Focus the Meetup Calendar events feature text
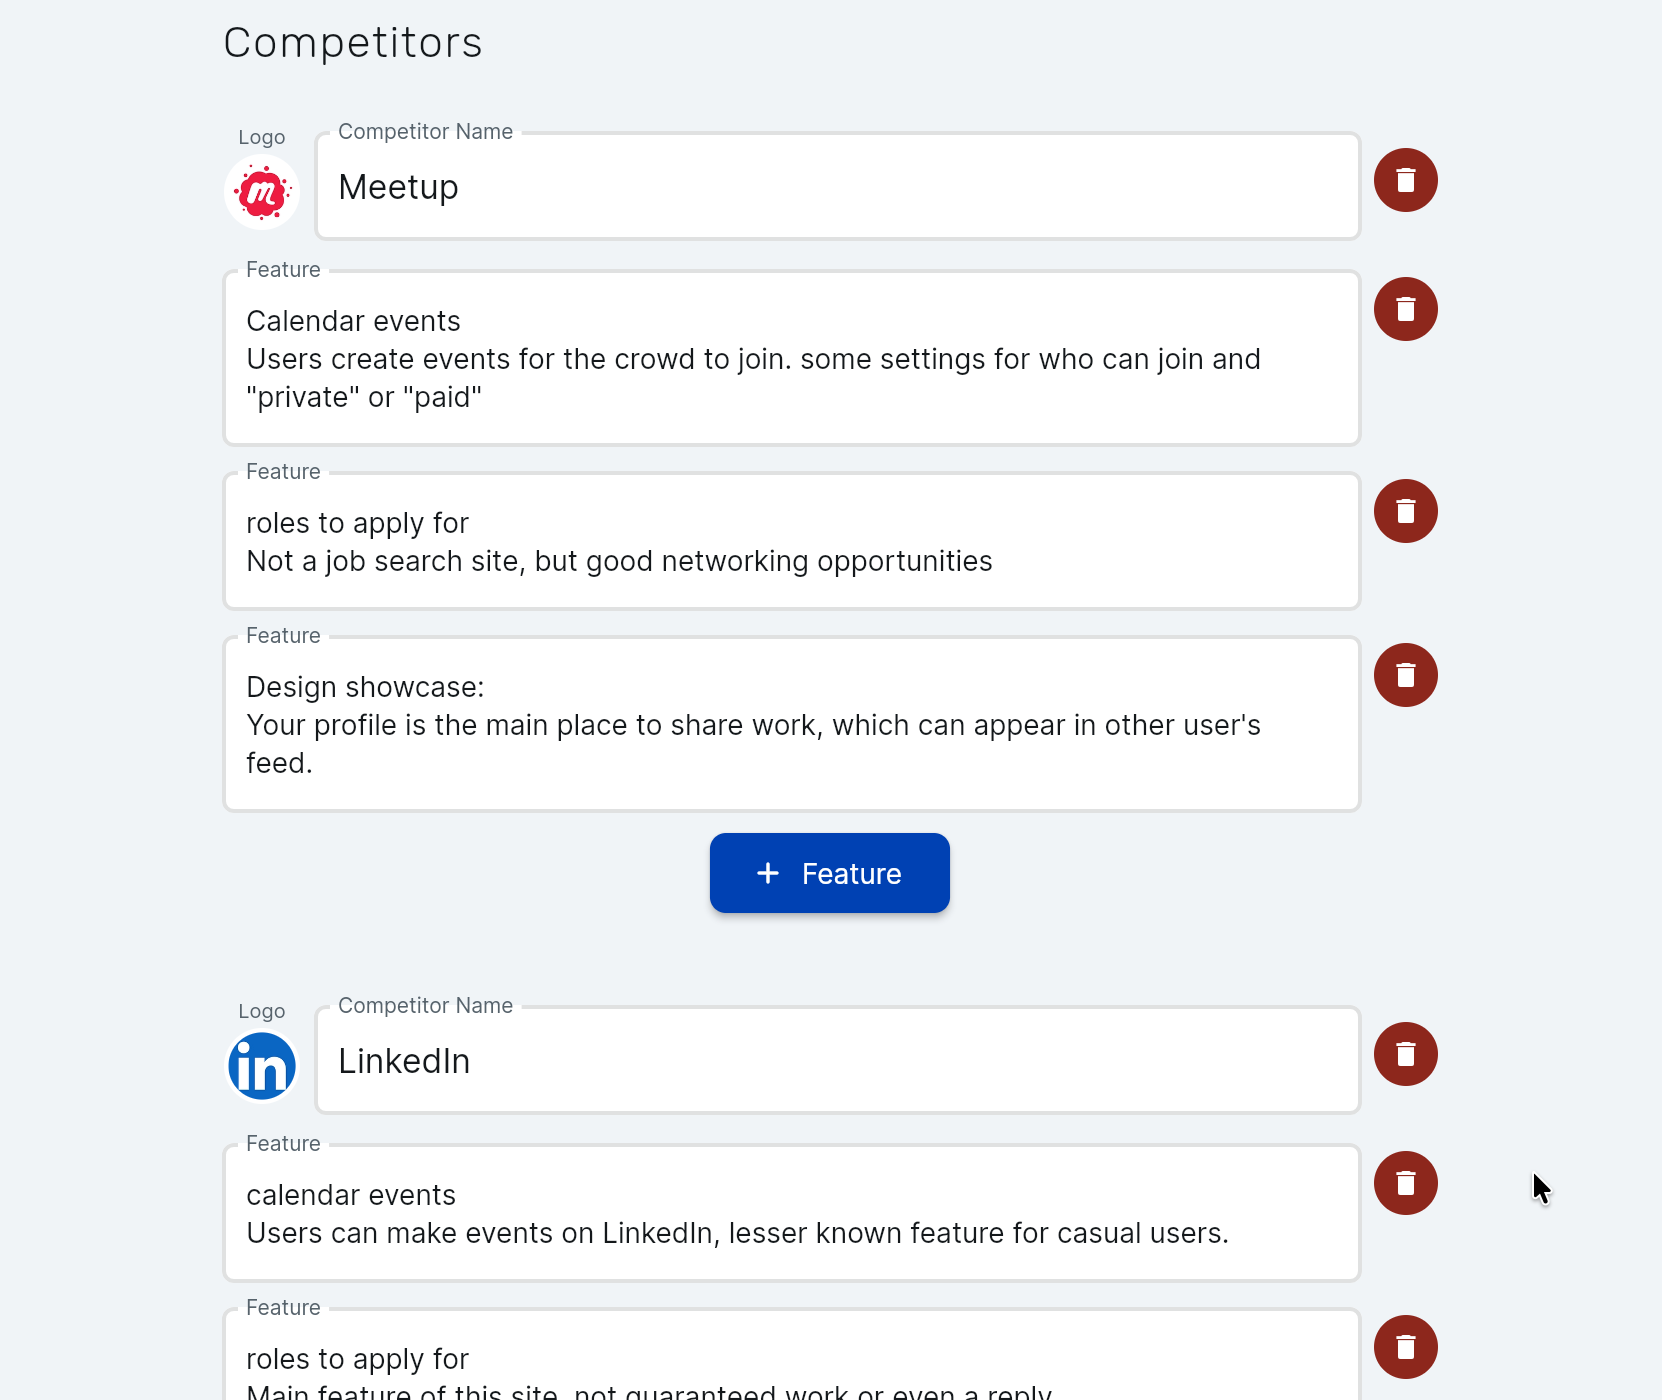 click(791, 359)
